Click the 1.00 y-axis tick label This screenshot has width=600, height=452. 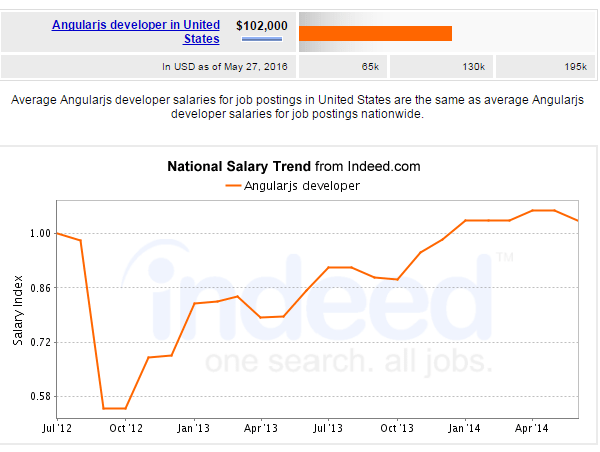40,233
